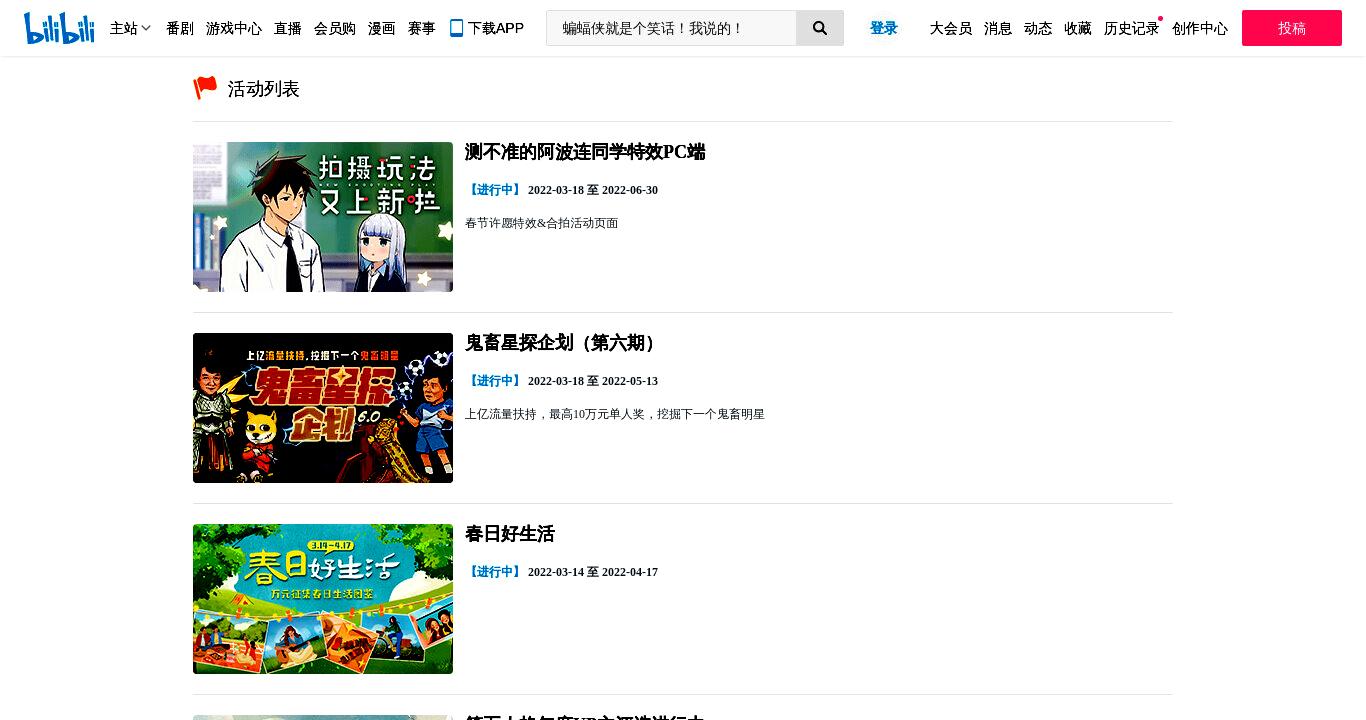Open 收藏 favorites
This screenshot has height=720, width=1366.
tap(1078, 28)
